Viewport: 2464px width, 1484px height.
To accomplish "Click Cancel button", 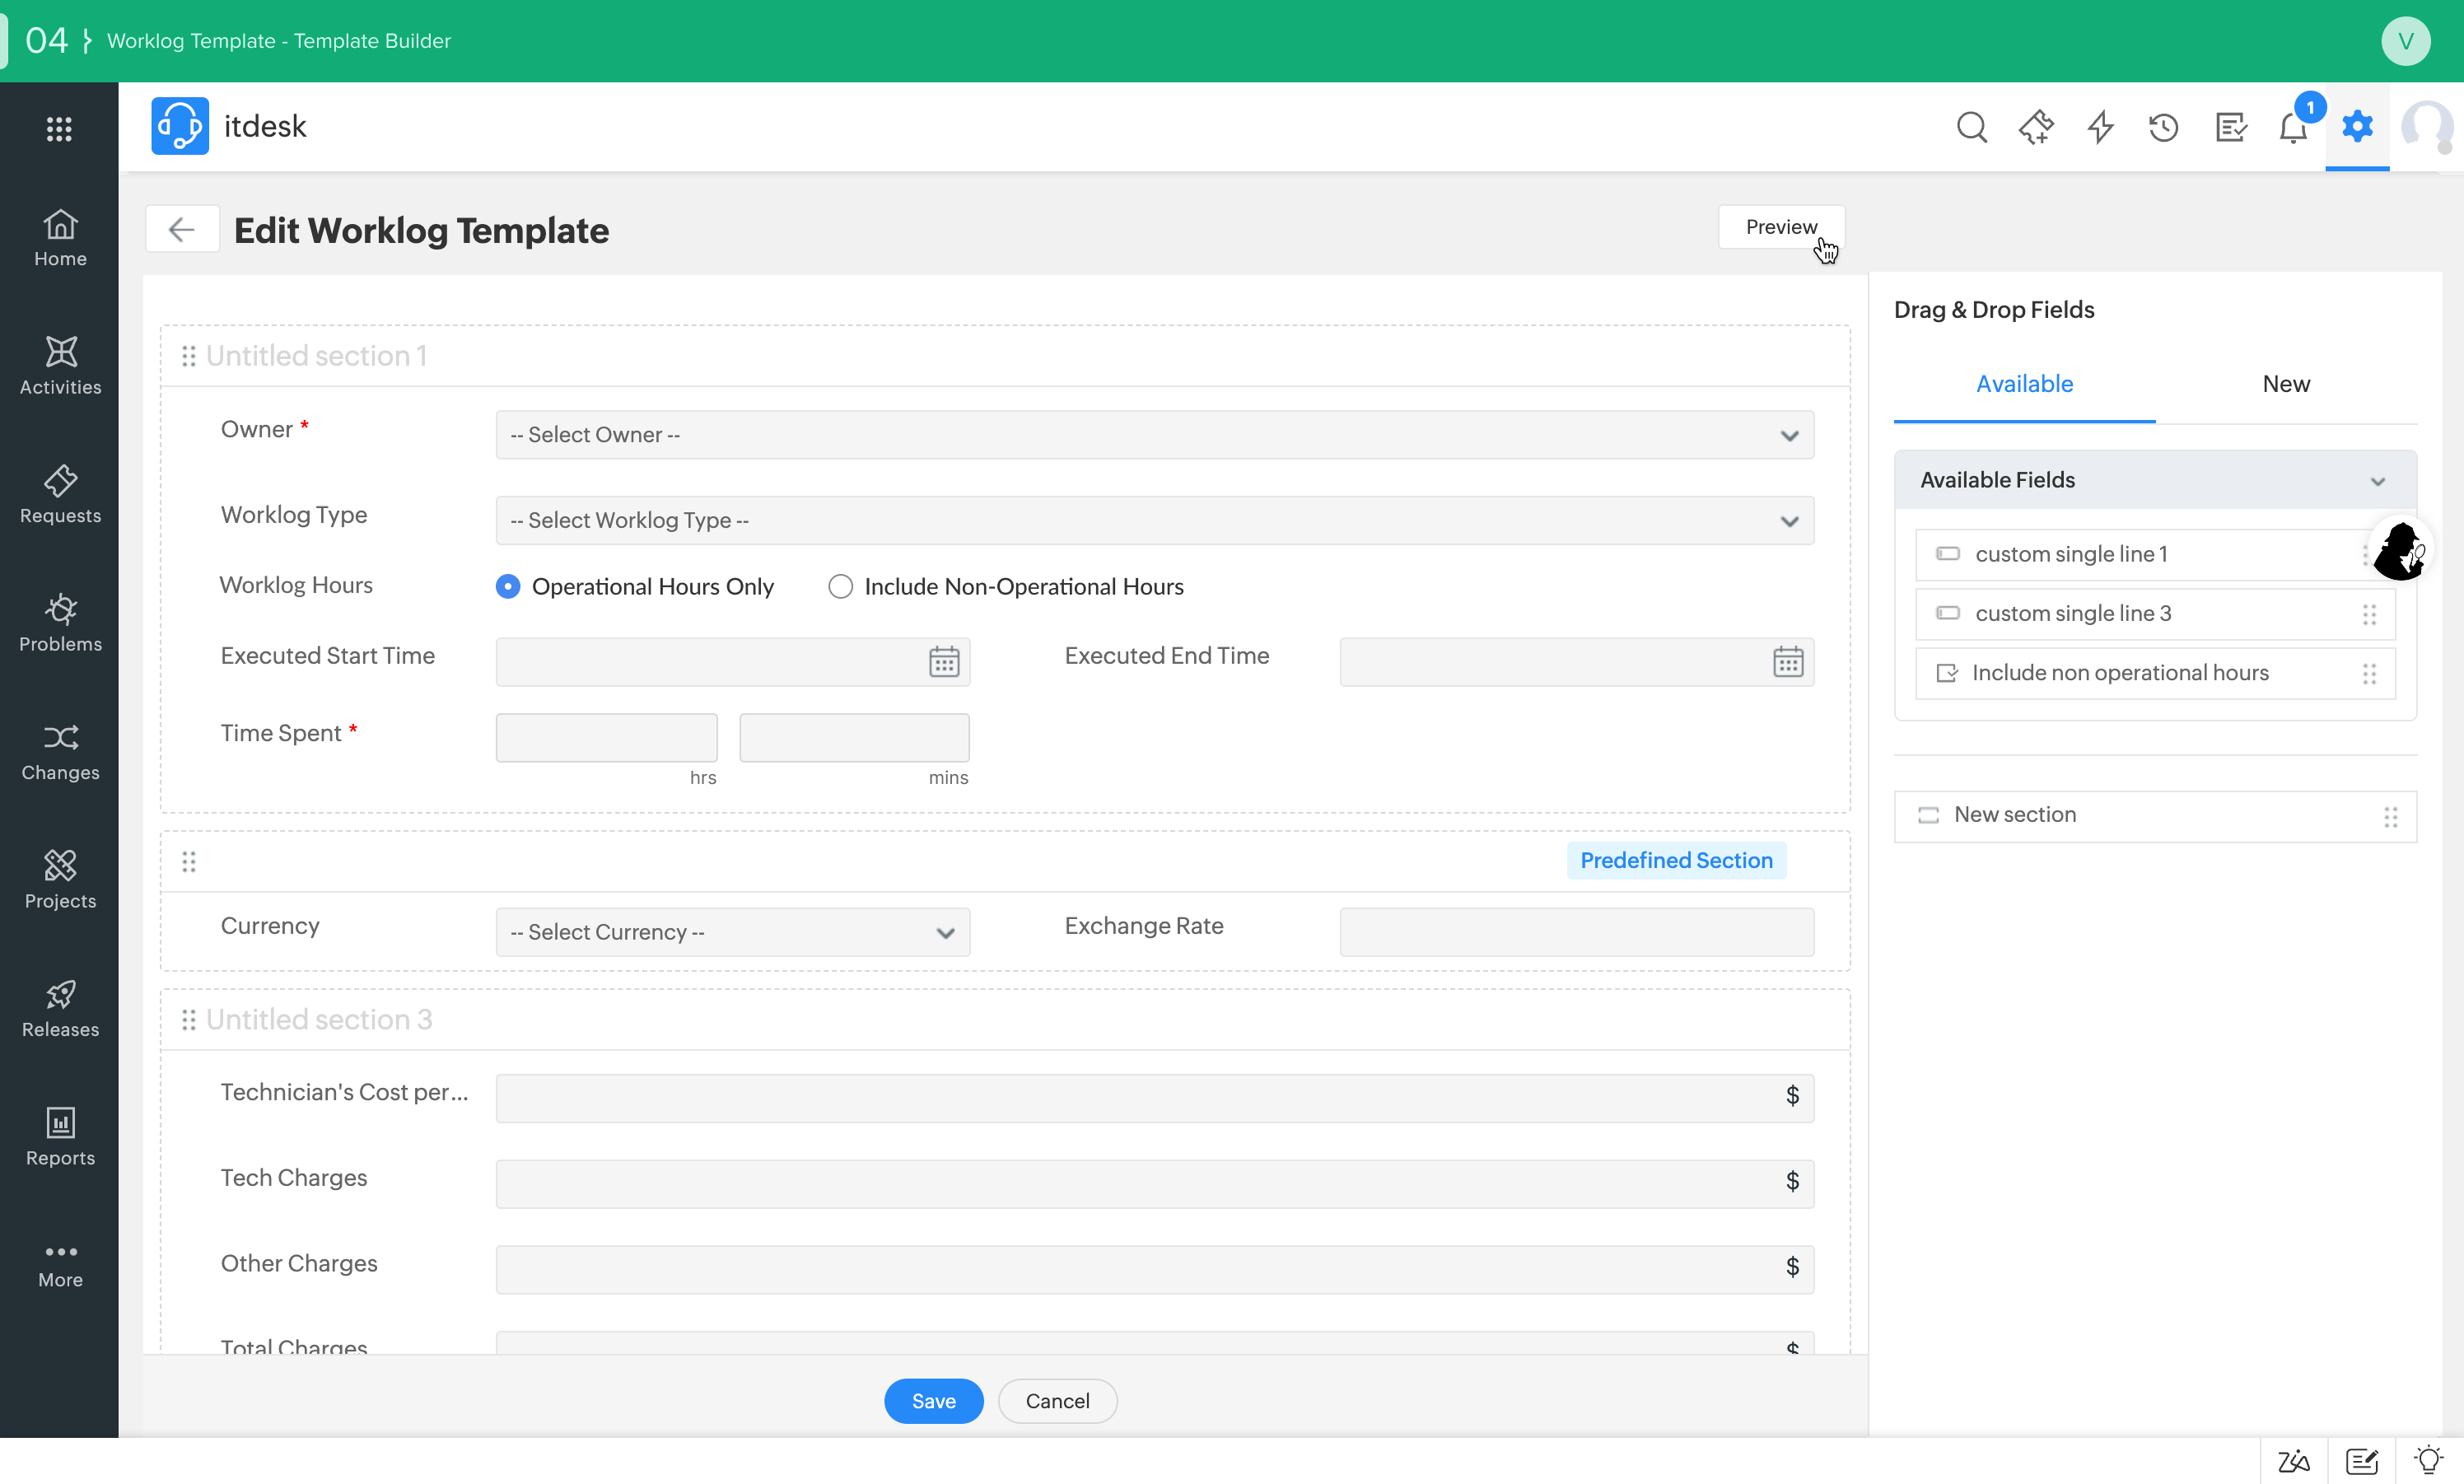I will (x=1057, y=1400).
